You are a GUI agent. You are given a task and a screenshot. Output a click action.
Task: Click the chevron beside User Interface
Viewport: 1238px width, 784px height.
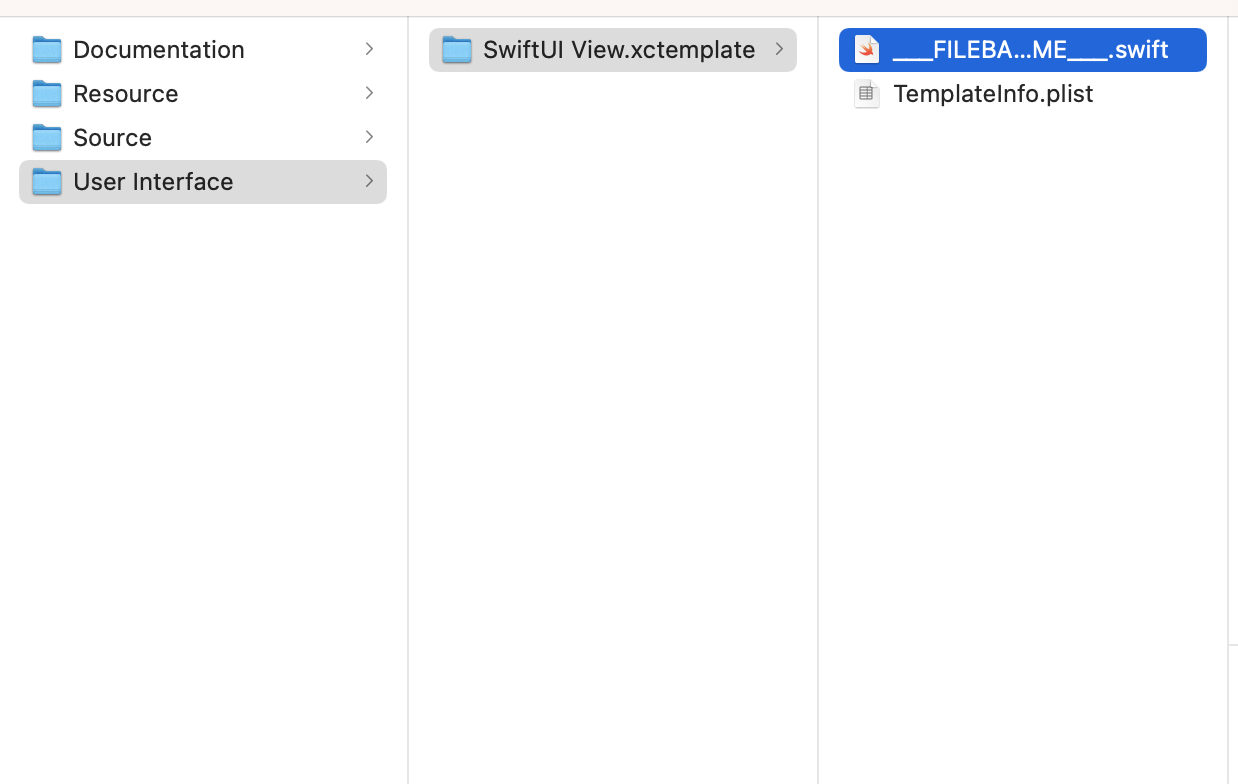pyautogui.click(x=369, y=181)
